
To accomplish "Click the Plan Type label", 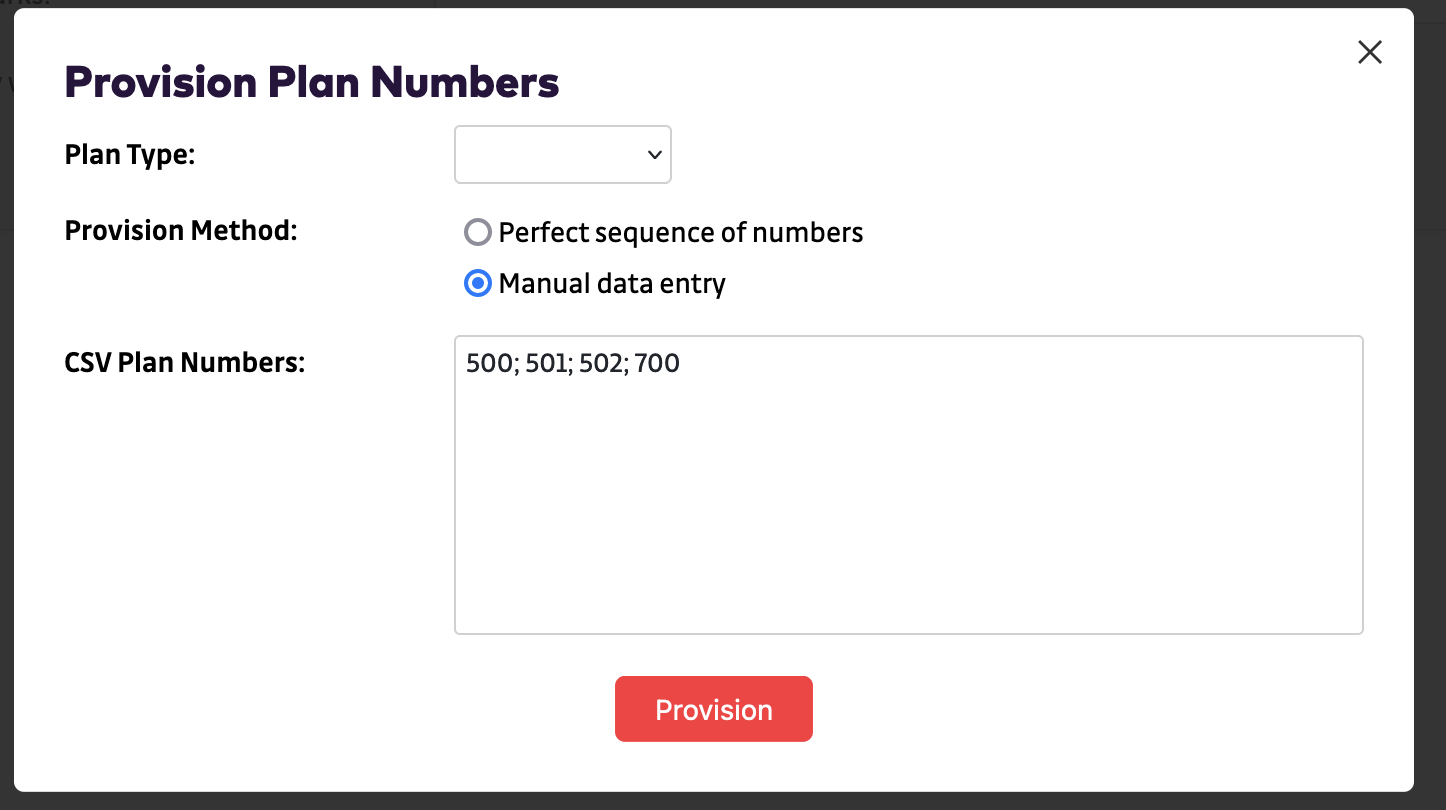I will [x=129, y=155].
